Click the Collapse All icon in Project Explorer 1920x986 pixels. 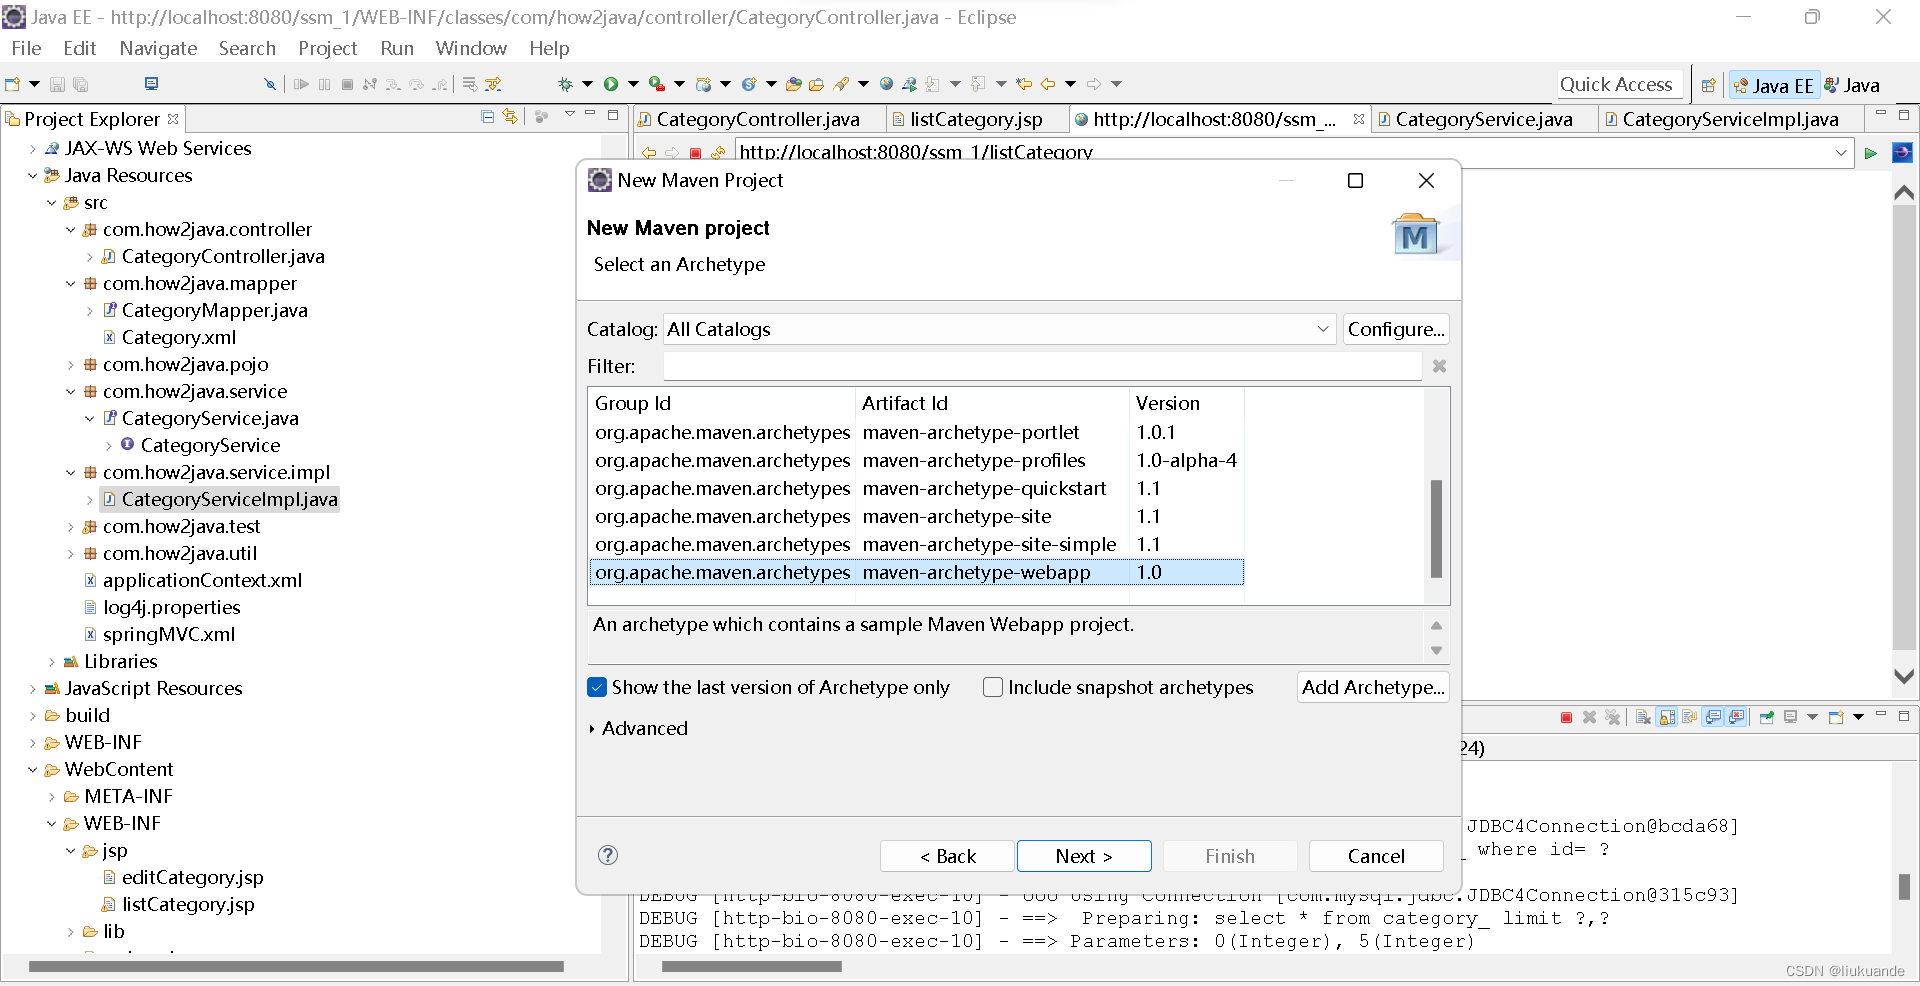point(487,117)
